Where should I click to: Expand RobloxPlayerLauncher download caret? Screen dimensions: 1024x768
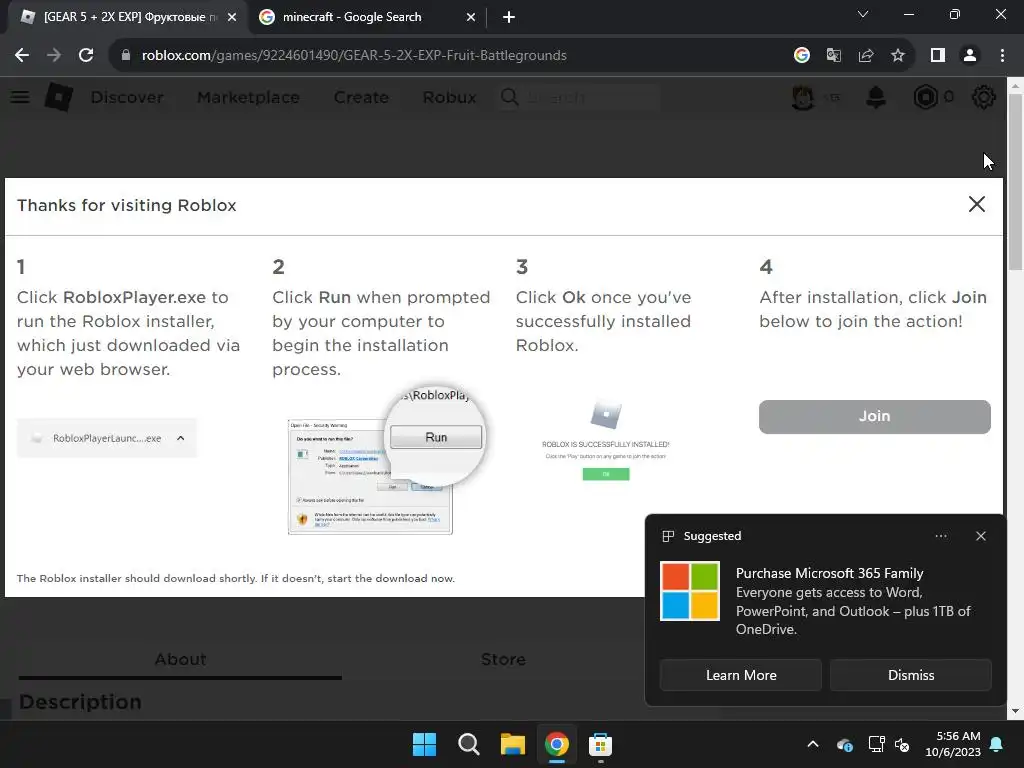coord(181,438)
